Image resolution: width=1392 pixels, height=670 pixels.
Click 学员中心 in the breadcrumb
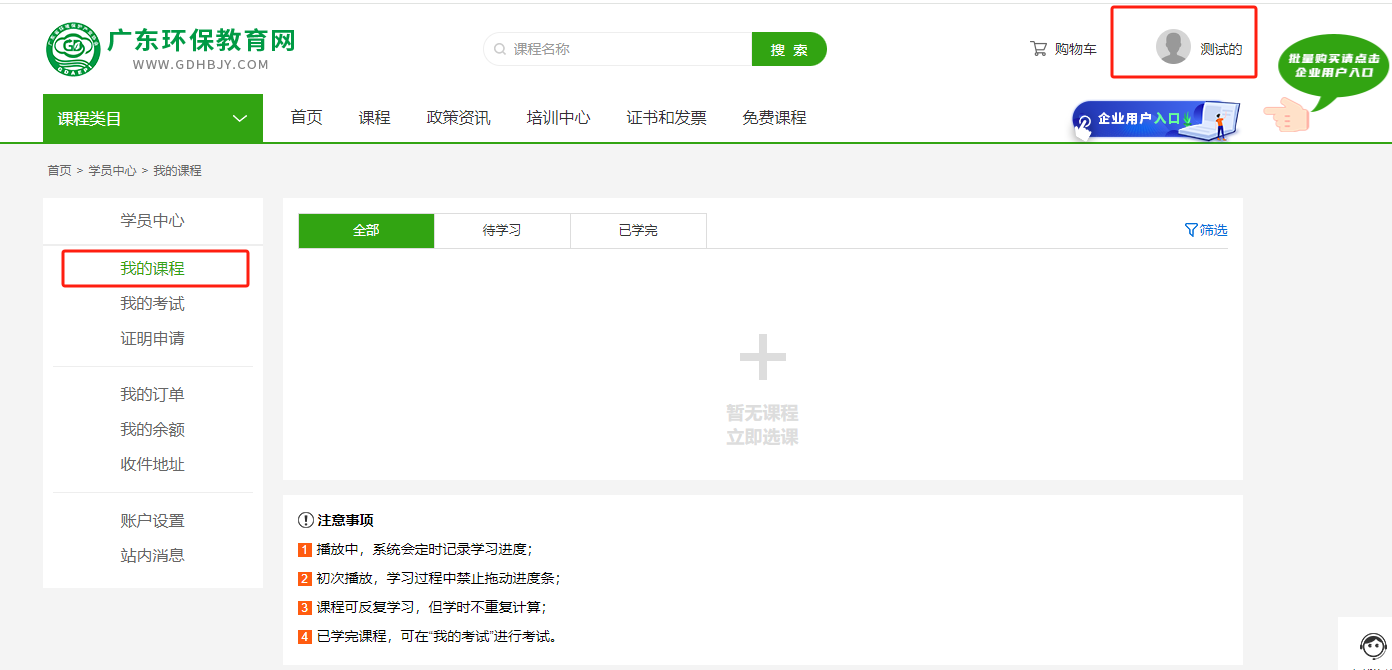[x=112, y=171]
